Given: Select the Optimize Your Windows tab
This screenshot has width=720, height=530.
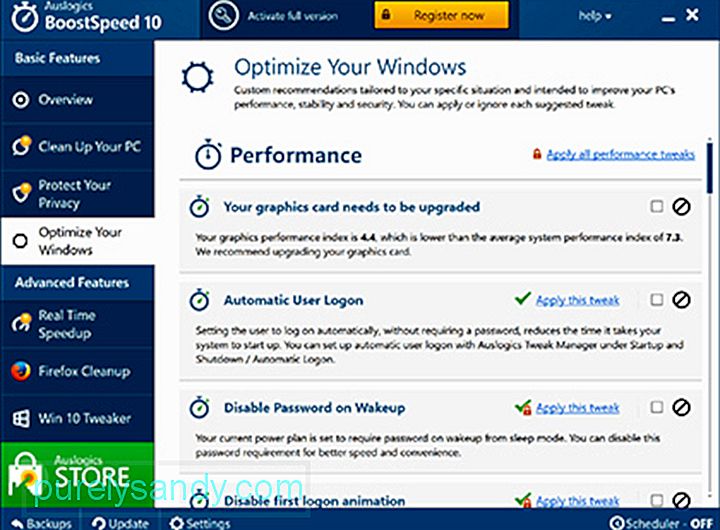Looking at the screenshot, I should click(78, 241).
